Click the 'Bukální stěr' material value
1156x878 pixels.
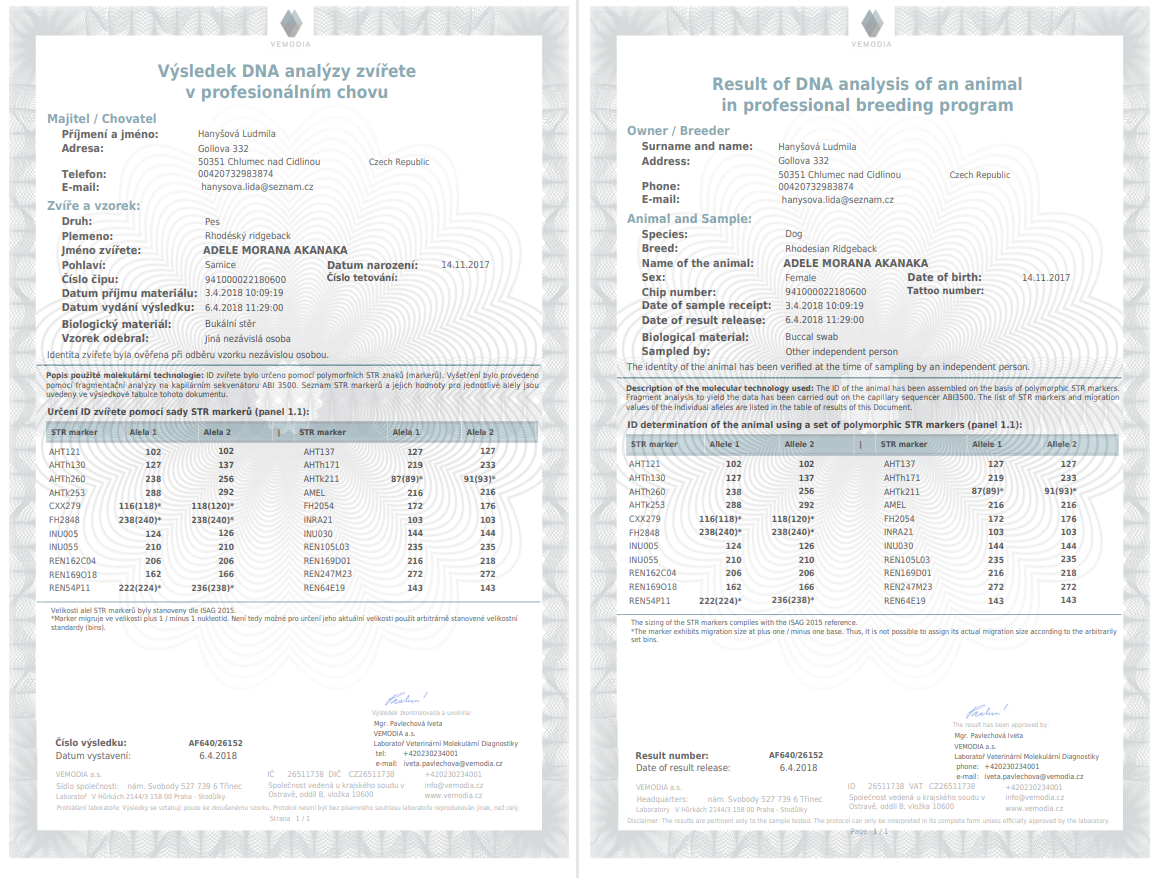230,324
